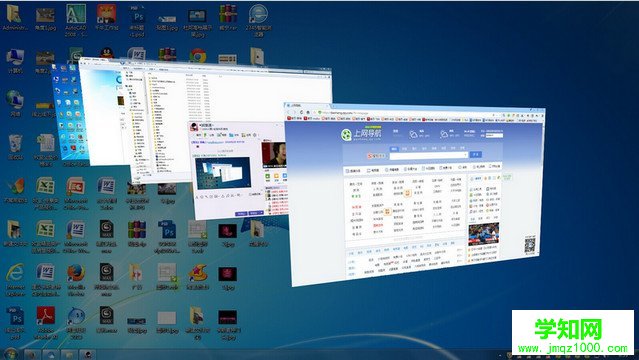Open the sports news thumbnail in the browser

coord(484,234)
